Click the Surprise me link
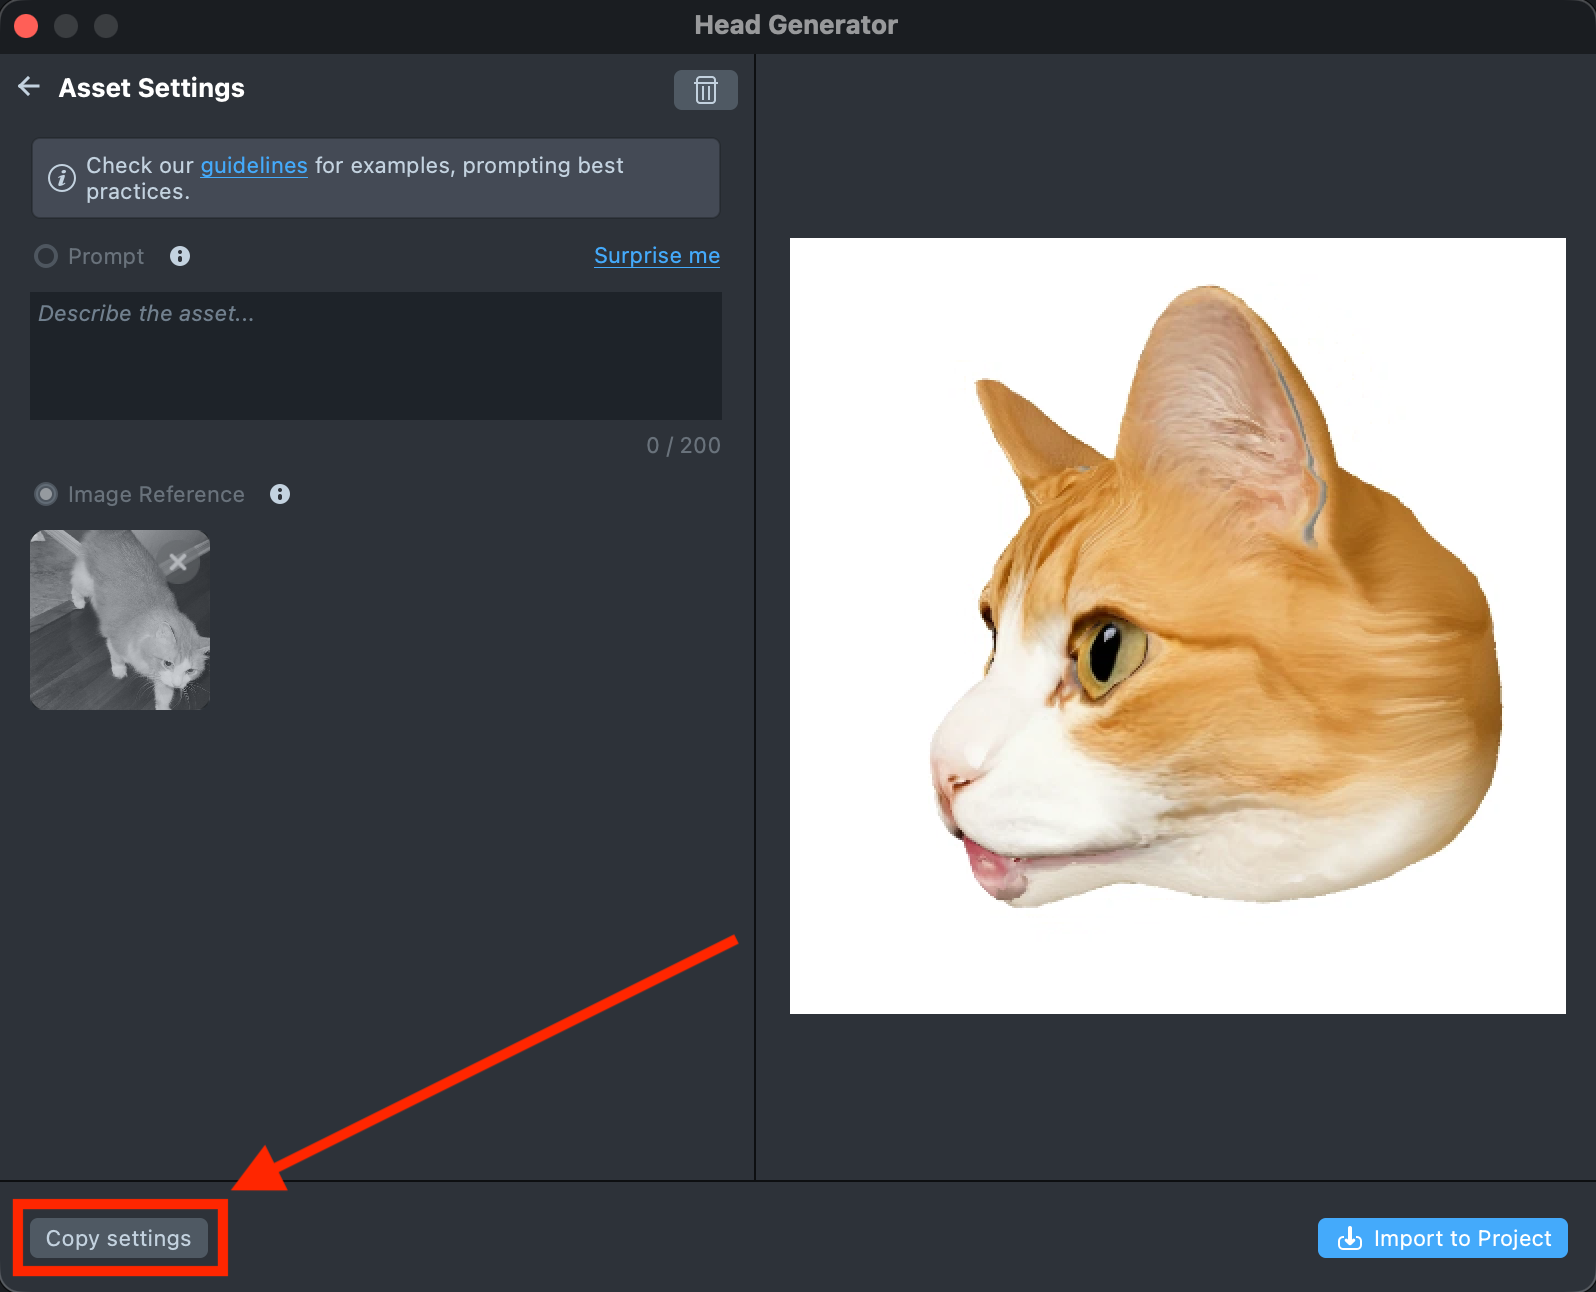Image resolution: width=1596 pixels, height=1292 pixels. pyautogui.click(x=657, y=255)
